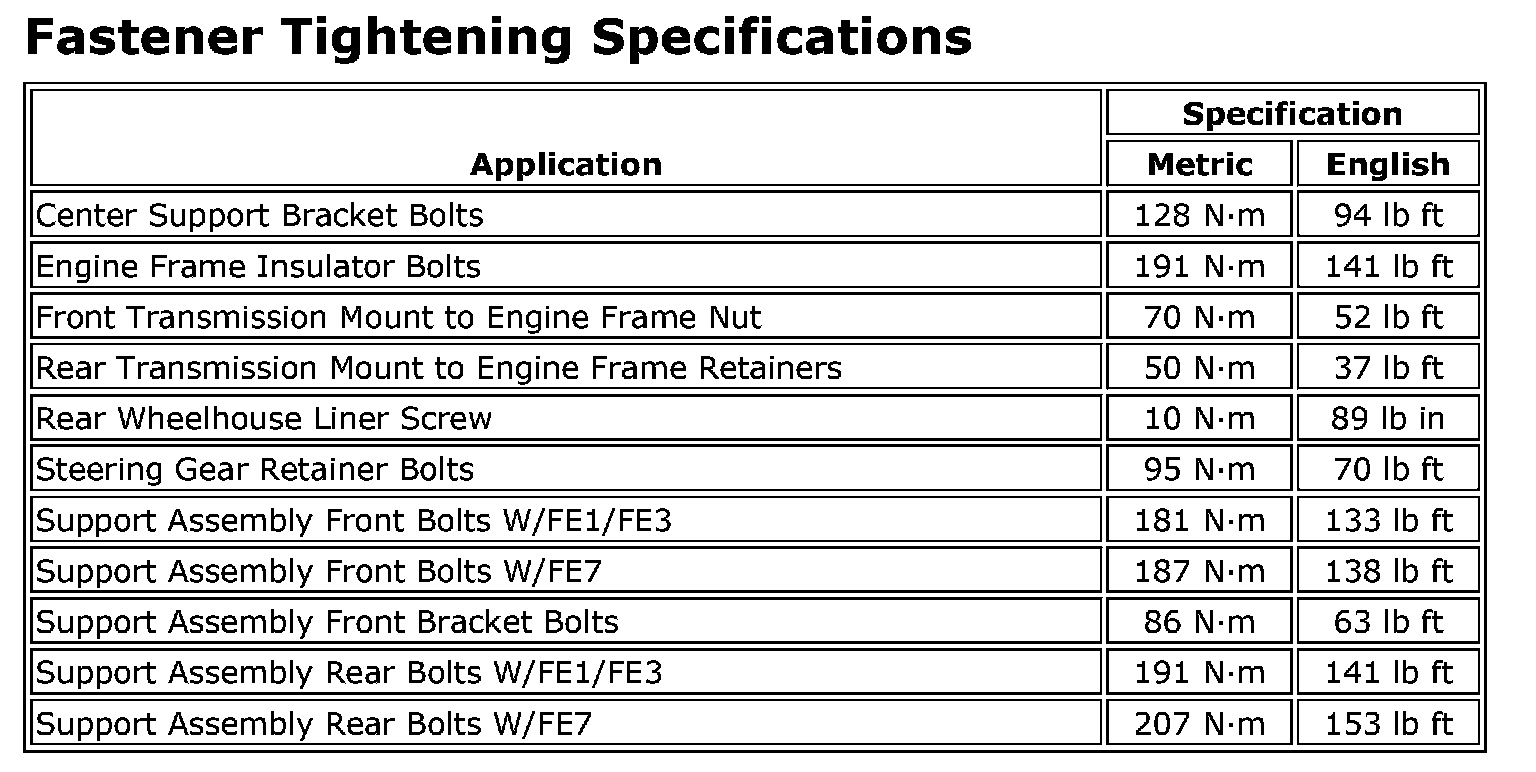Select the 153 lb ft English value
1536x772 pixels.
[x=1387, y=723]
